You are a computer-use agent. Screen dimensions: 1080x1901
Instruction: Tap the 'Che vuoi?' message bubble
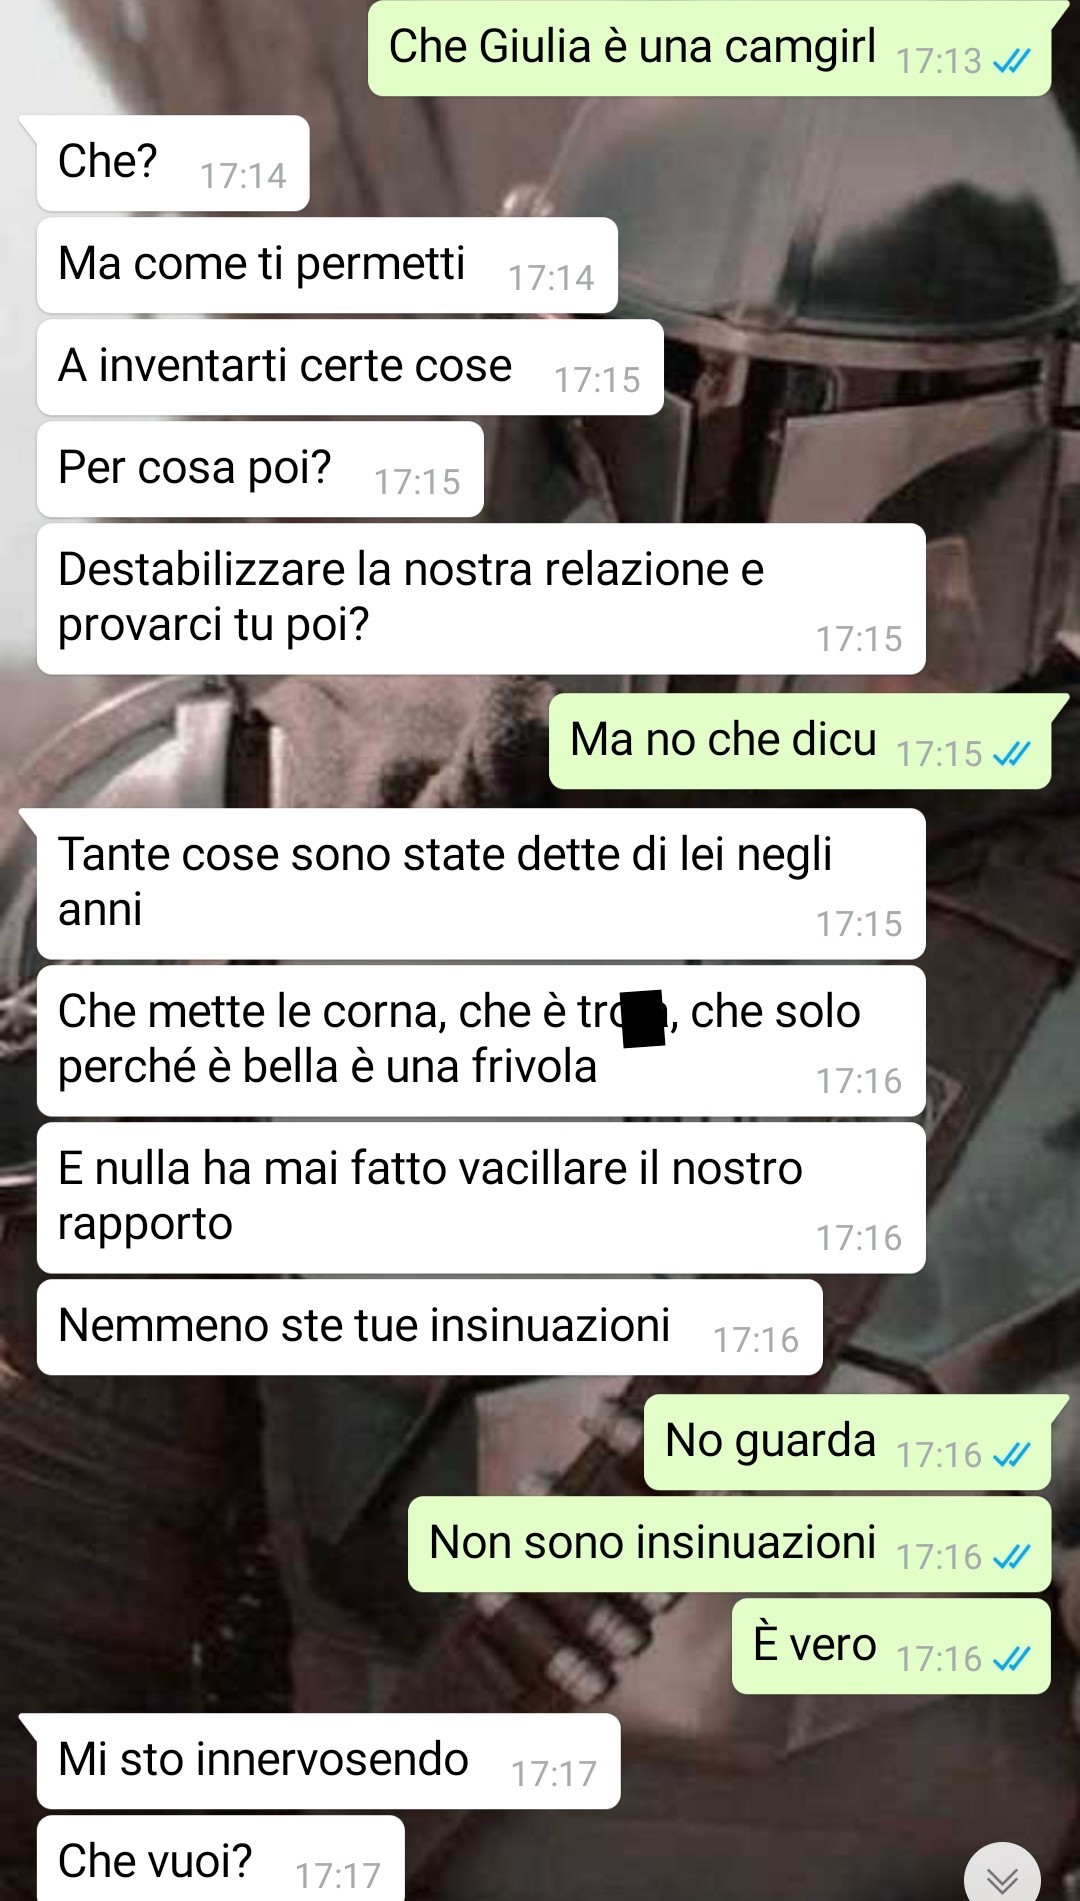221,1859
